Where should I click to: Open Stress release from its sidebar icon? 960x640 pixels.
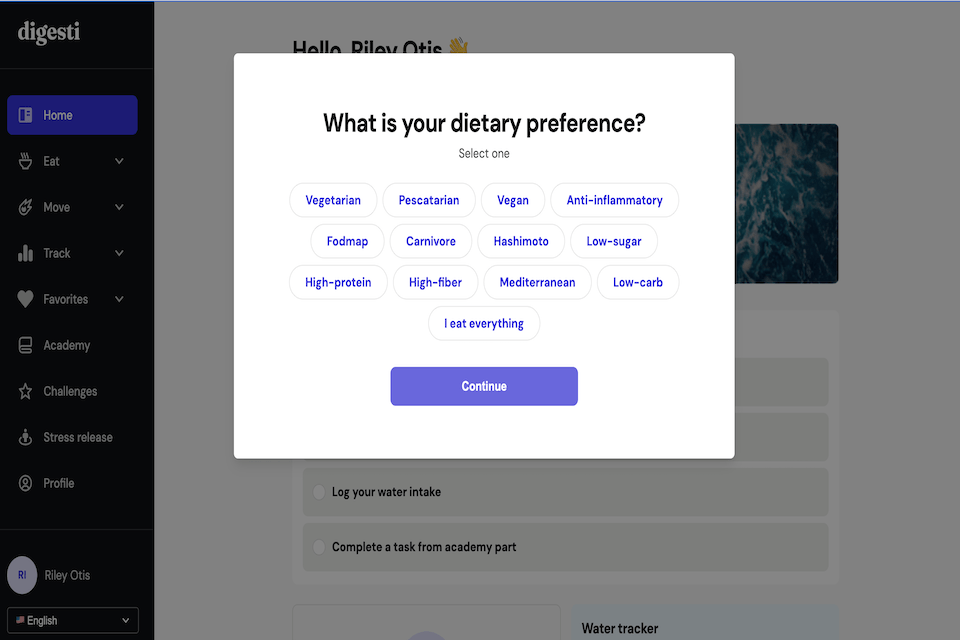pos(22,437)
